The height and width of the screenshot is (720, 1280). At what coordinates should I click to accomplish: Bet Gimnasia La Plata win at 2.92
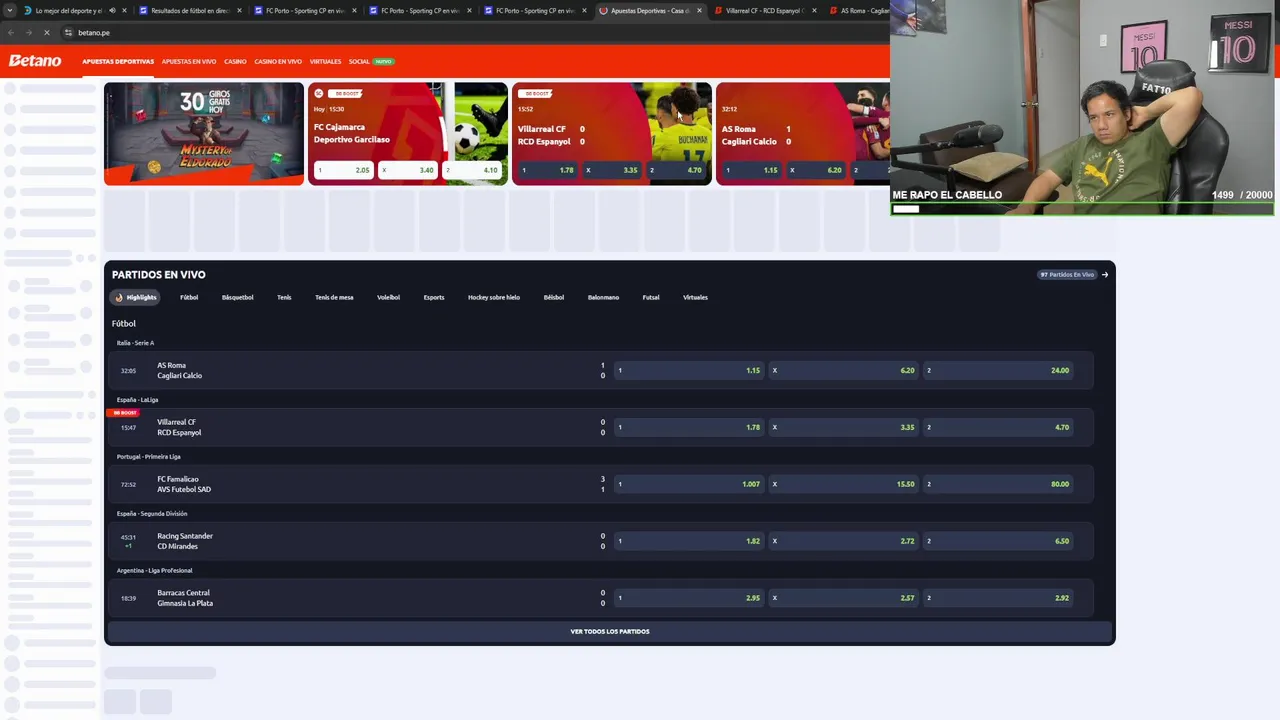pos(999,598)
